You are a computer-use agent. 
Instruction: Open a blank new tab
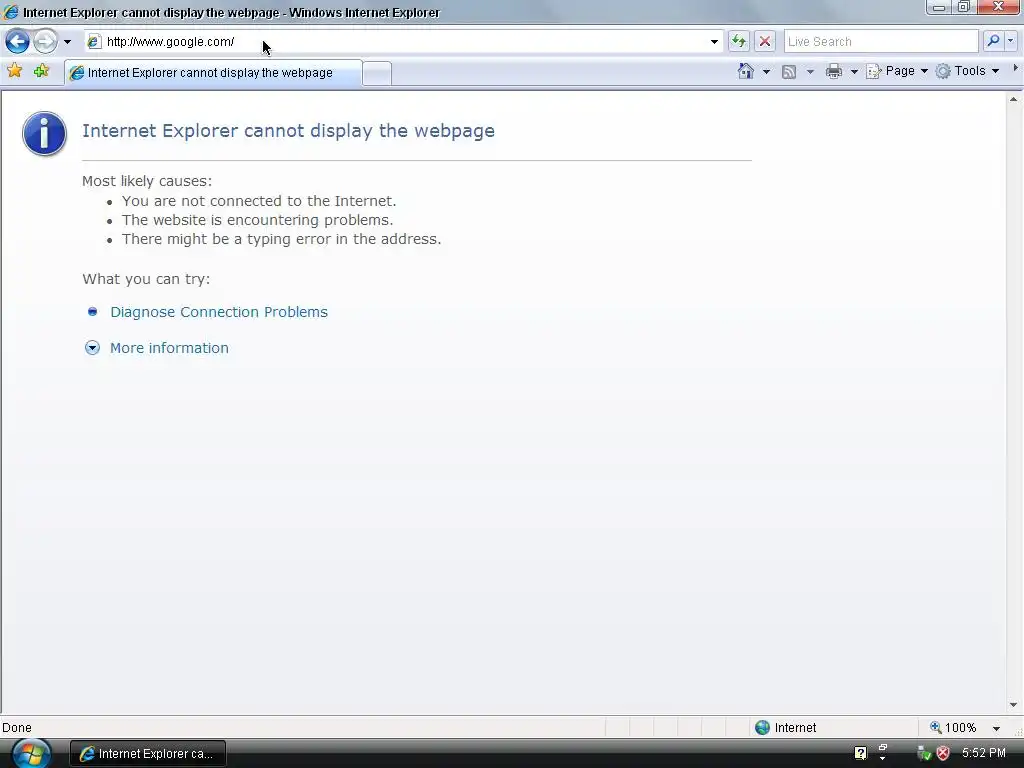point(377,73)
